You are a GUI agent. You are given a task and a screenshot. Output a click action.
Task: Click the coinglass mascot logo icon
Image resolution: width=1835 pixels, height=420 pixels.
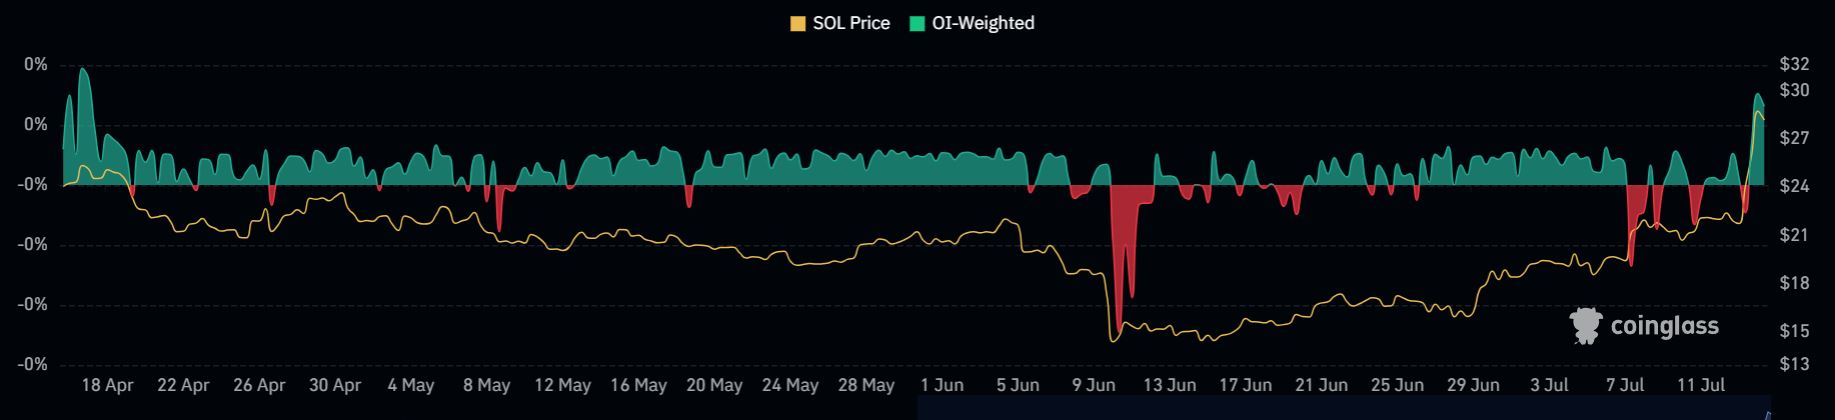[1586, 326]
